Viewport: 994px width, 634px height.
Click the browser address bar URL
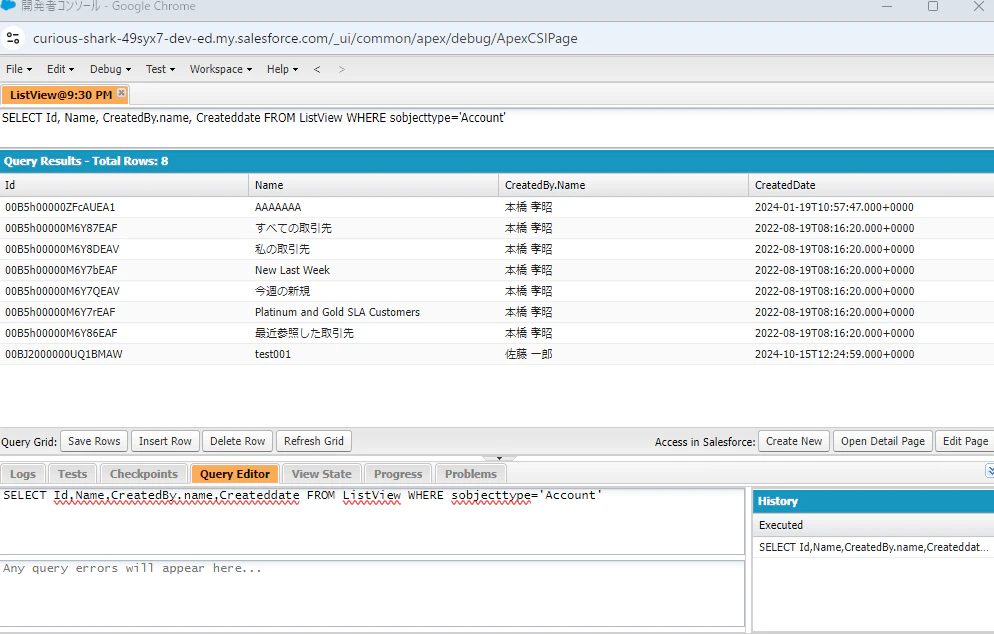[305, 38]
